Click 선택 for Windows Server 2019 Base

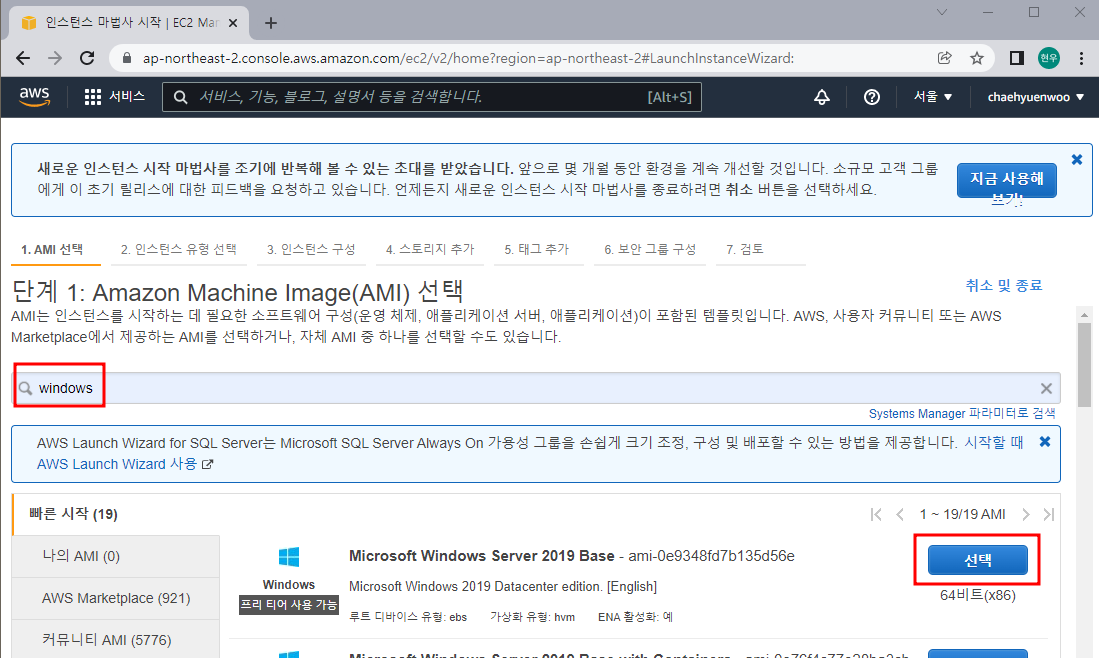click(977, 561)
